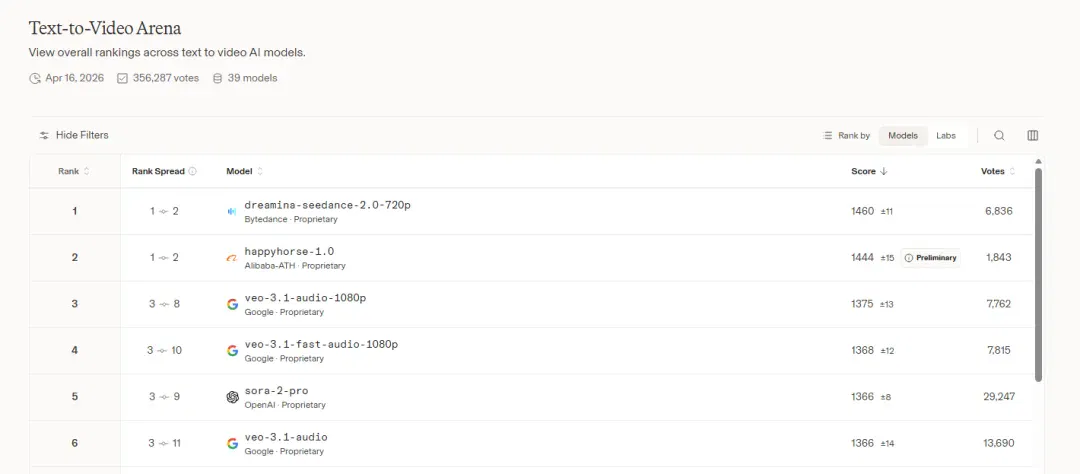Open the column view icon
This screenshot has height=474, width=1080.
pyautogui.click(x=1032, y=136)
